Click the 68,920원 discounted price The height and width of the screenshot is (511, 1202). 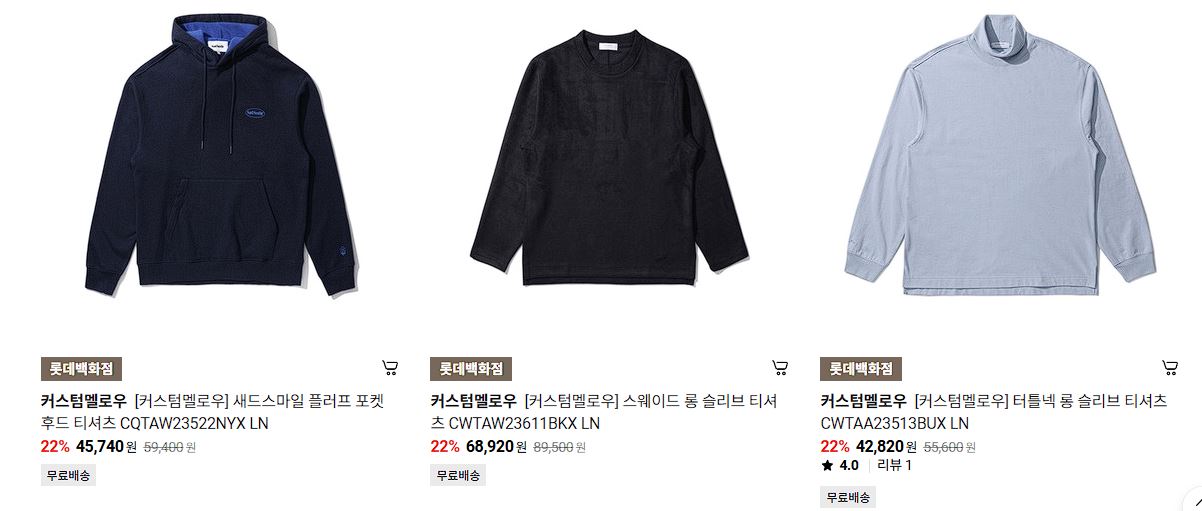[496, 446]
